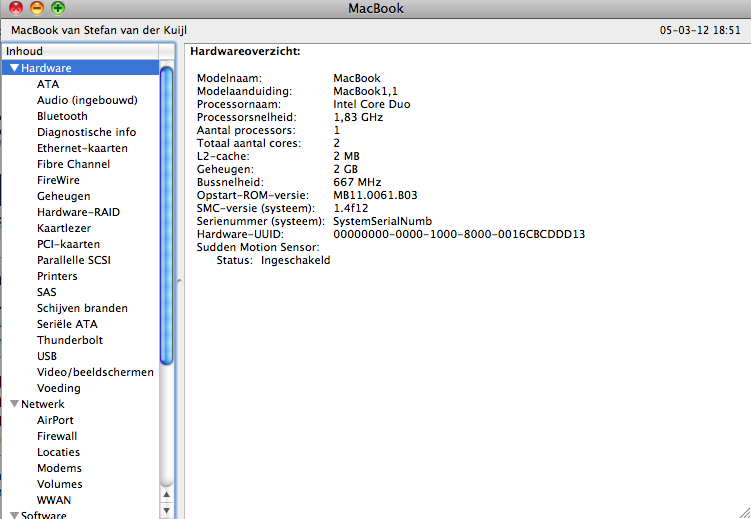The height and width of the screenshot is (519, 751).
Task: Click the yellow minimize window button
Action: [x=37, y=8]
